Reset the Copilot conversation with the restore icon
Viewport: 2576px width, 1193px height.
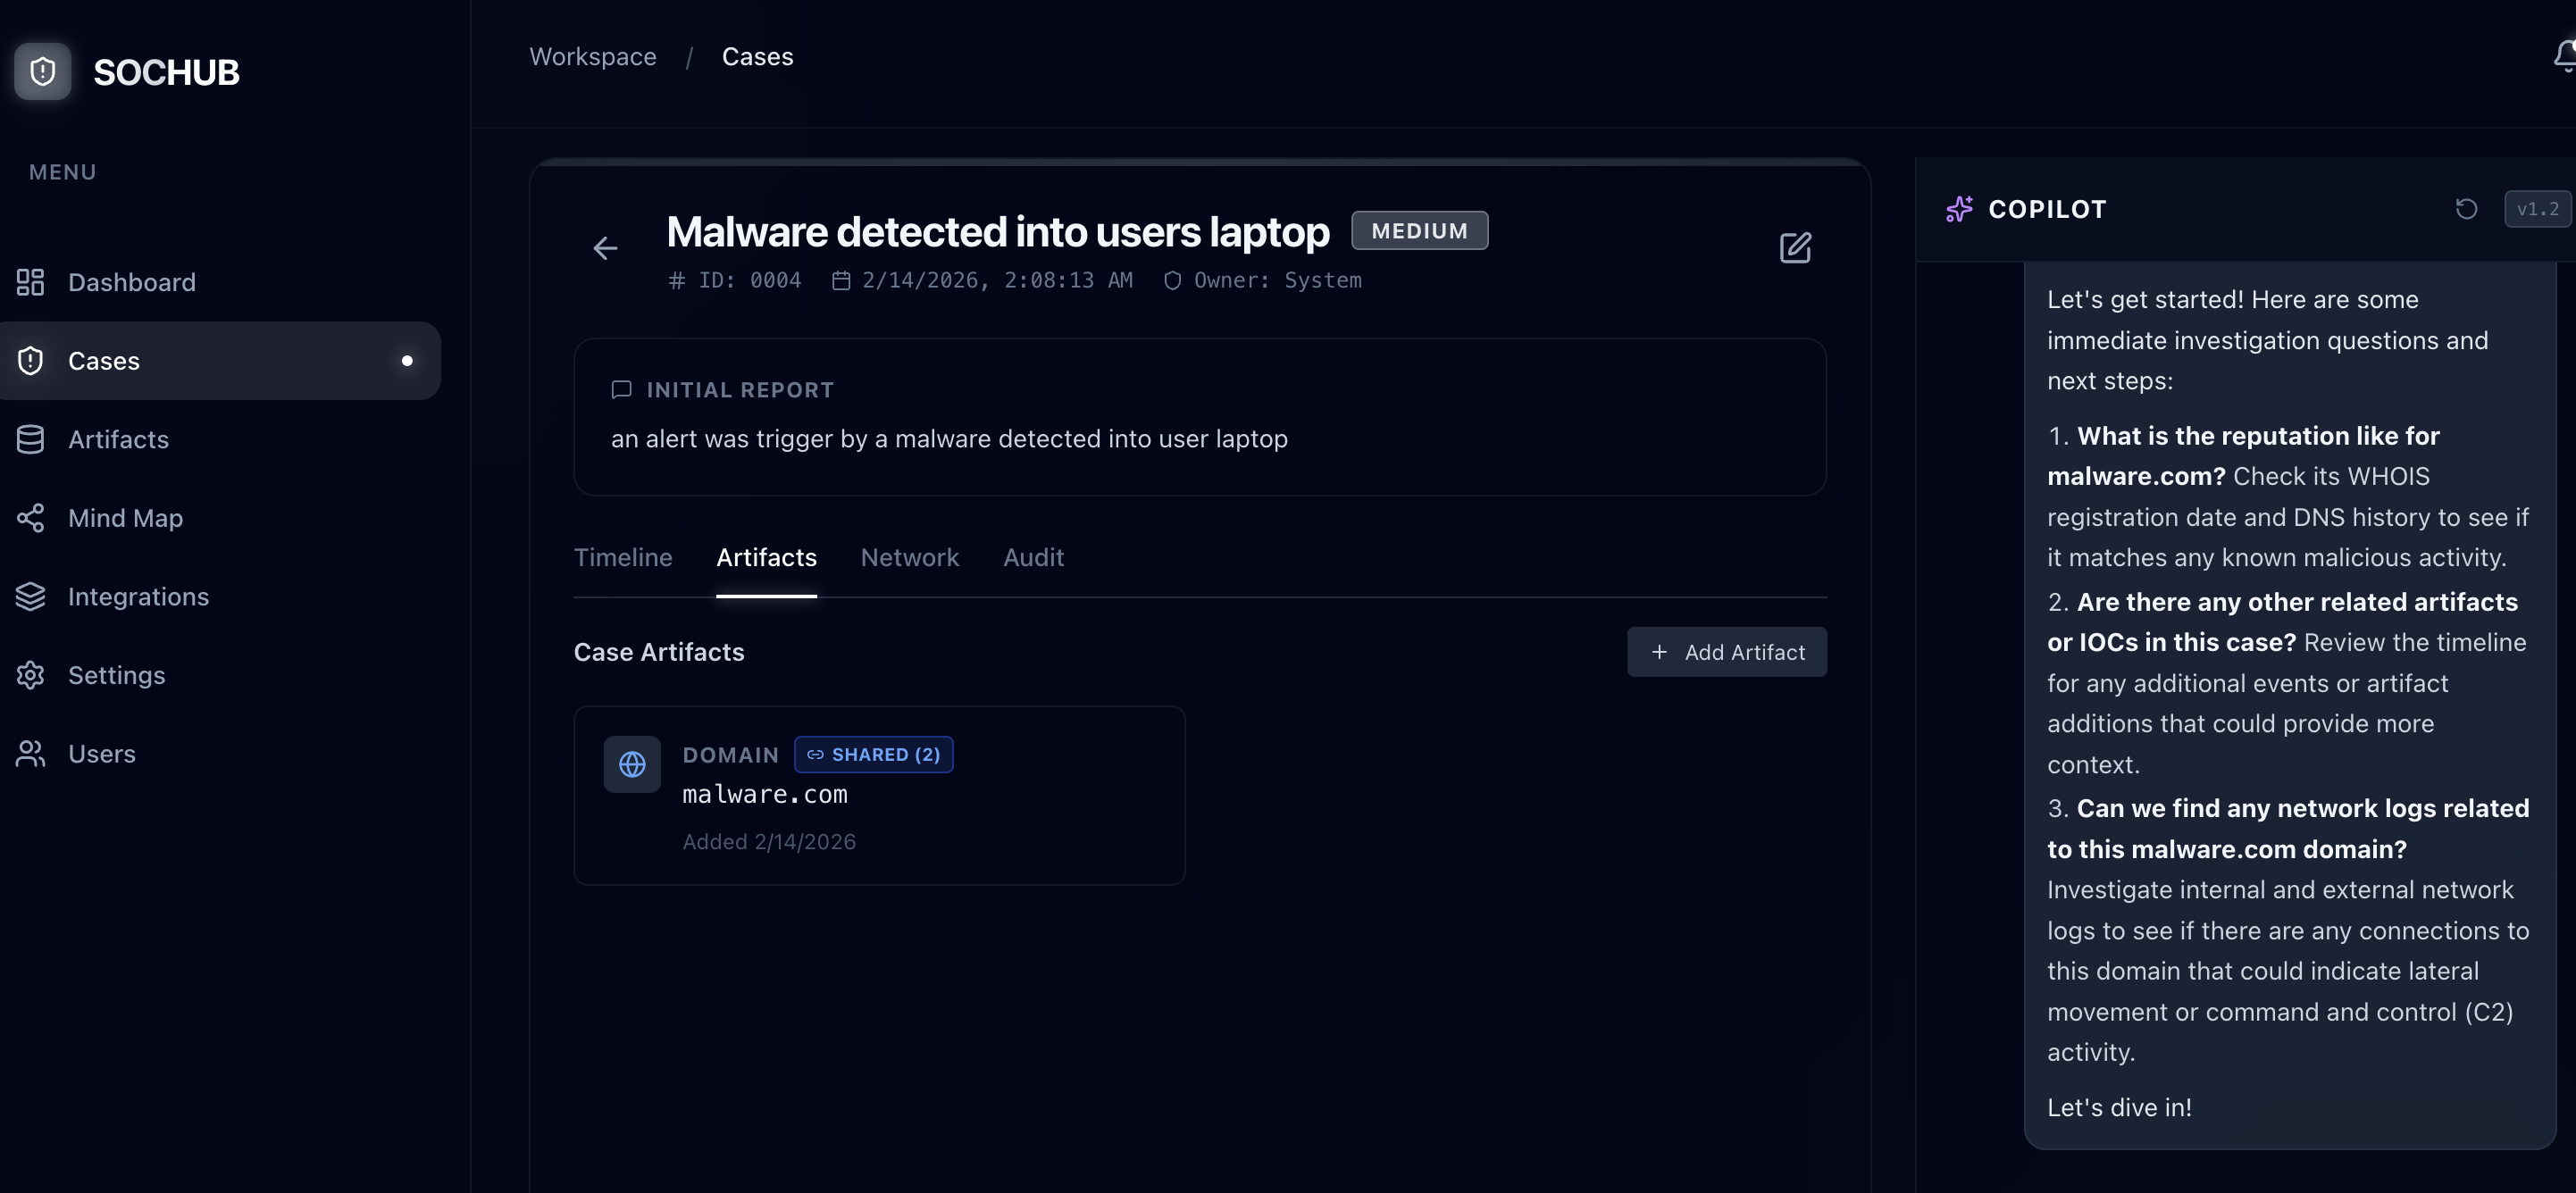pyautogui.click(x=2466, y=208)
